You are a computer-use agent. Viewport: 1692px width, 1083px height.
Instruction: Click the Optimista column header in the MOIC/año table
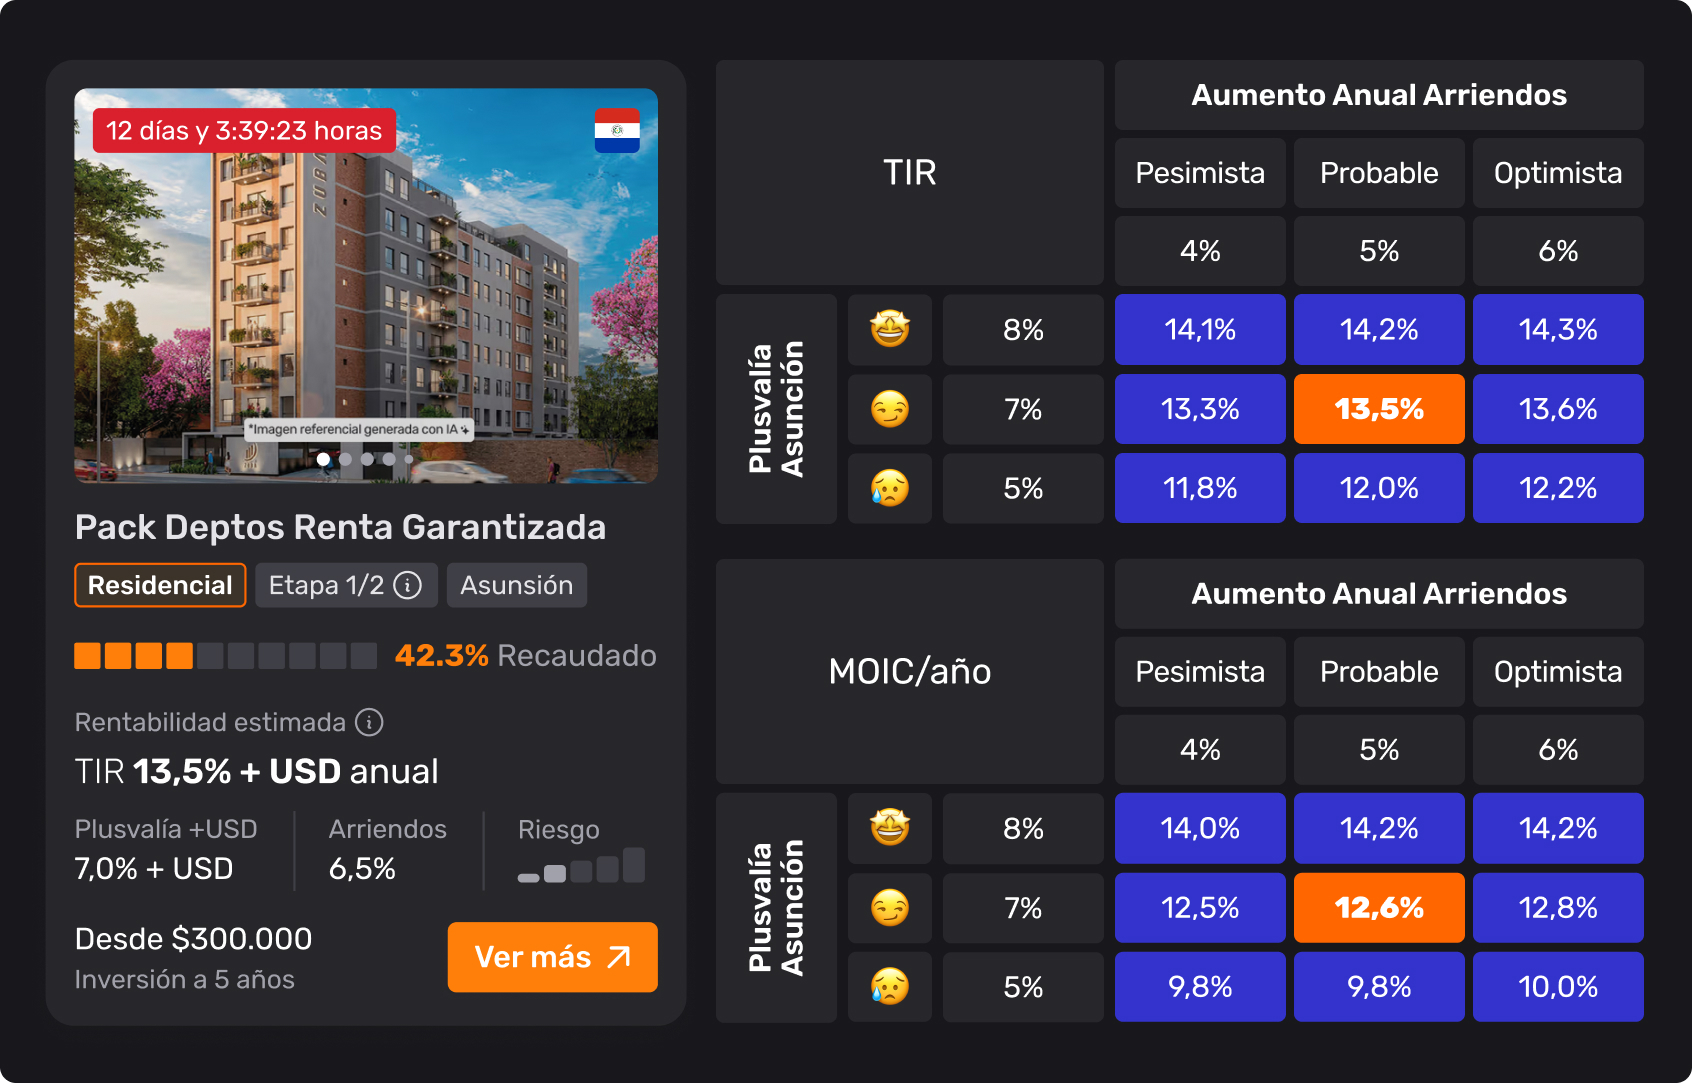coord(1557,672)
